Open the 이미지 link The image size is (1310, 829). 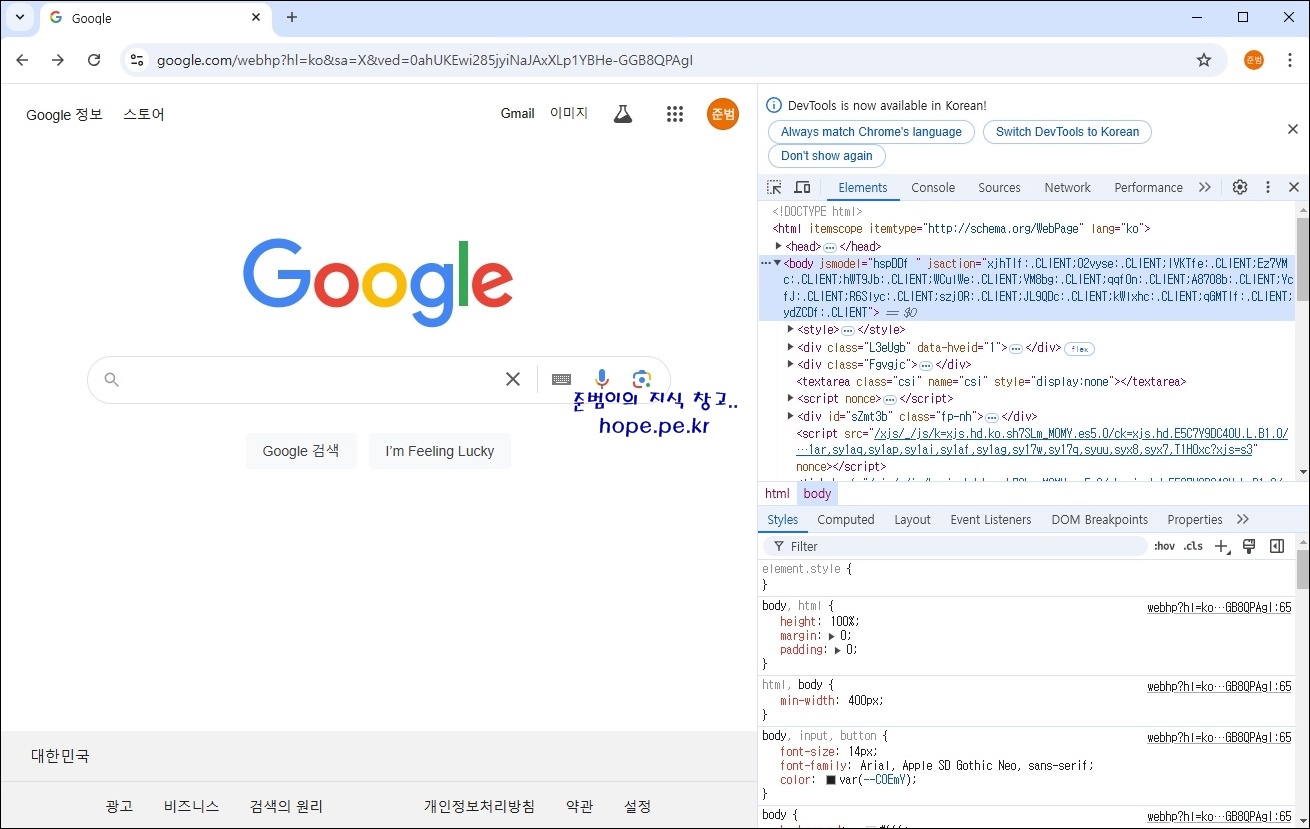click(x=569, y=114)
